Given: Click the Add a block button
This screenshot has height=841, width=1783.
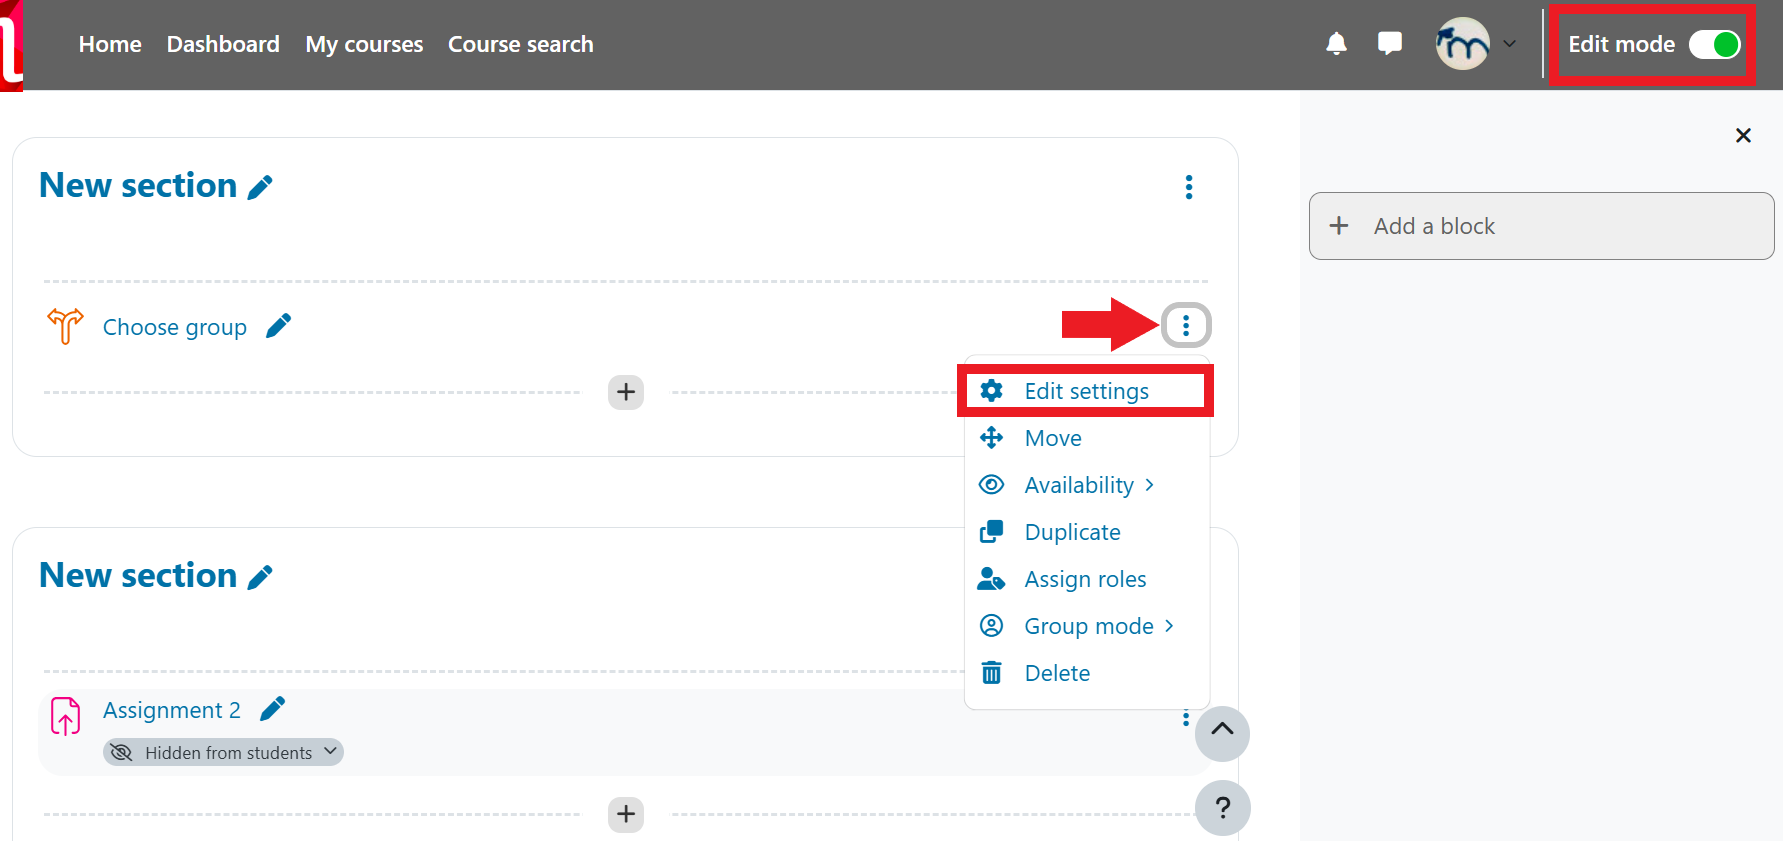Looking at the screenshot, I should (x=1540, y=226).
